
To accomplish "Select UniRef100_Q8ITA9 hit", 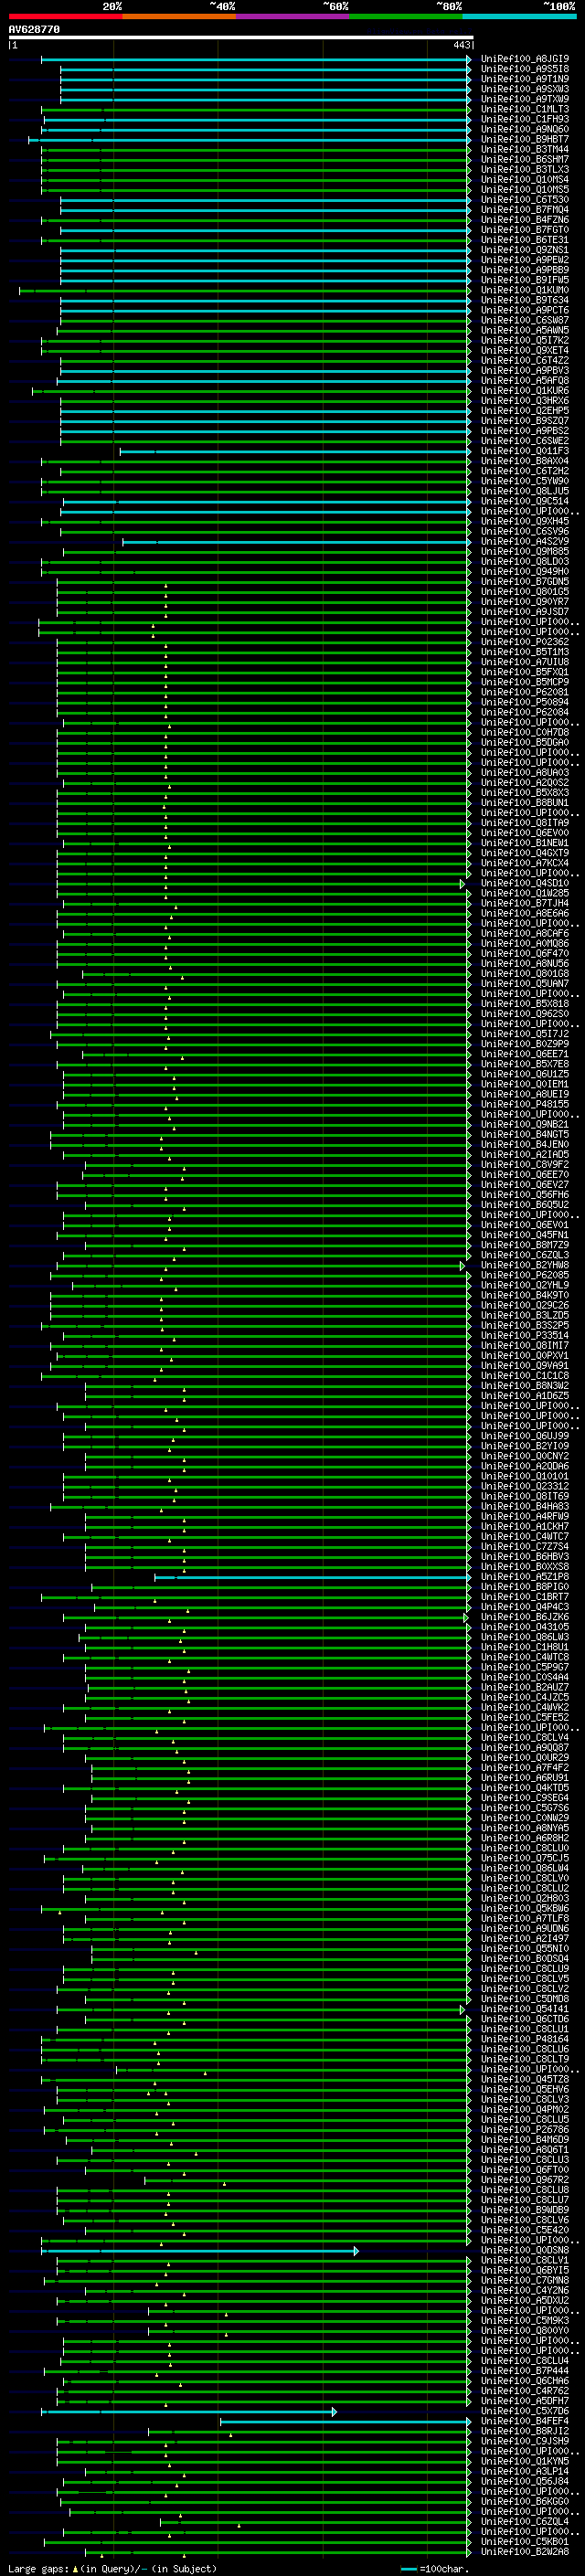I will click(525, 823).
